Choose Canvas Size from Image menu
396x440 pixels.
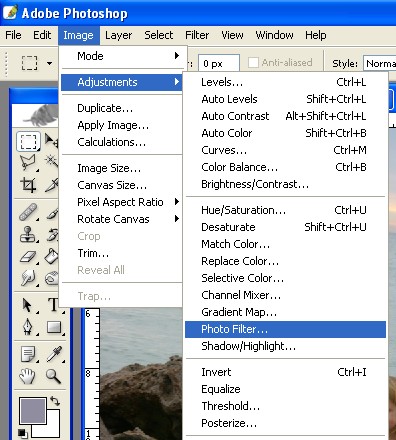pyautogui.click(x=121, y=185)
